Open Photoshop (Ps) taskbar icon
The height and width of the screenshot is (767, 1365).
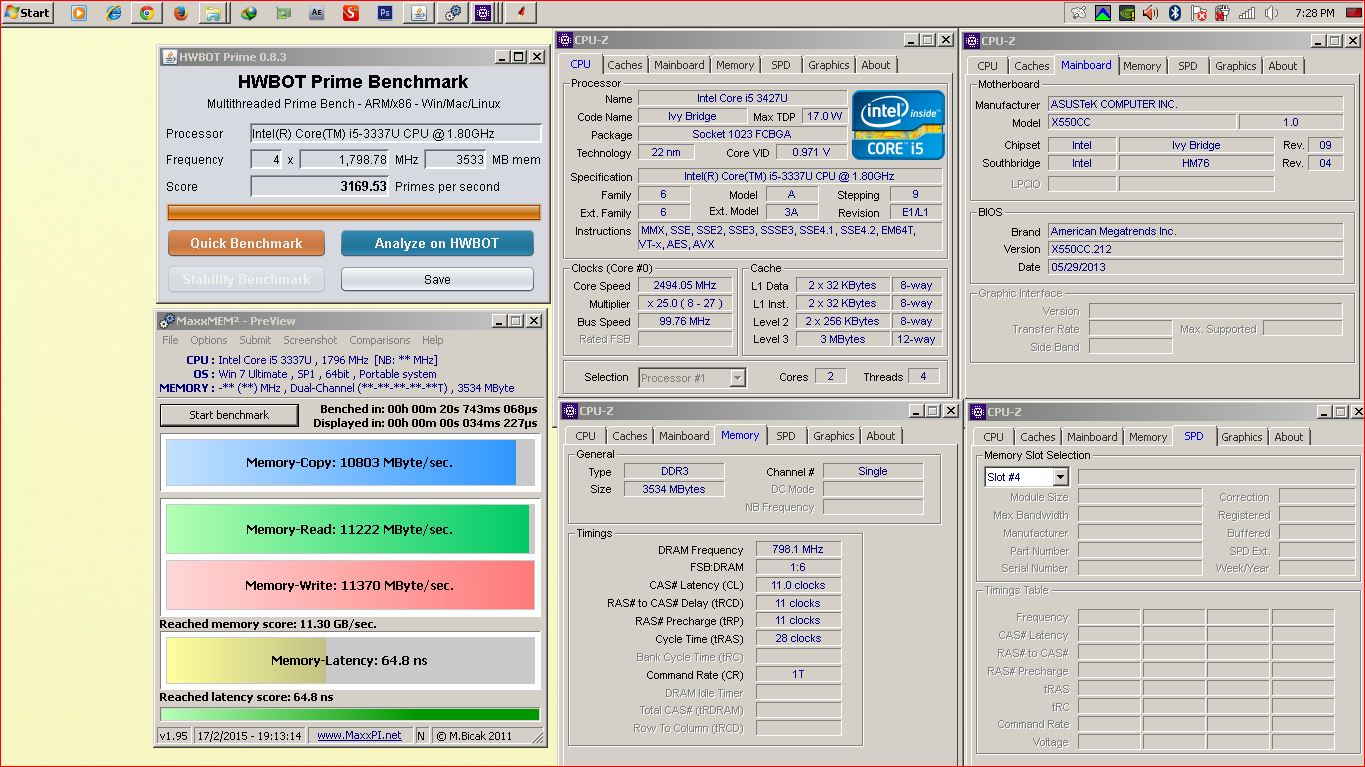(x=385, y=13)
